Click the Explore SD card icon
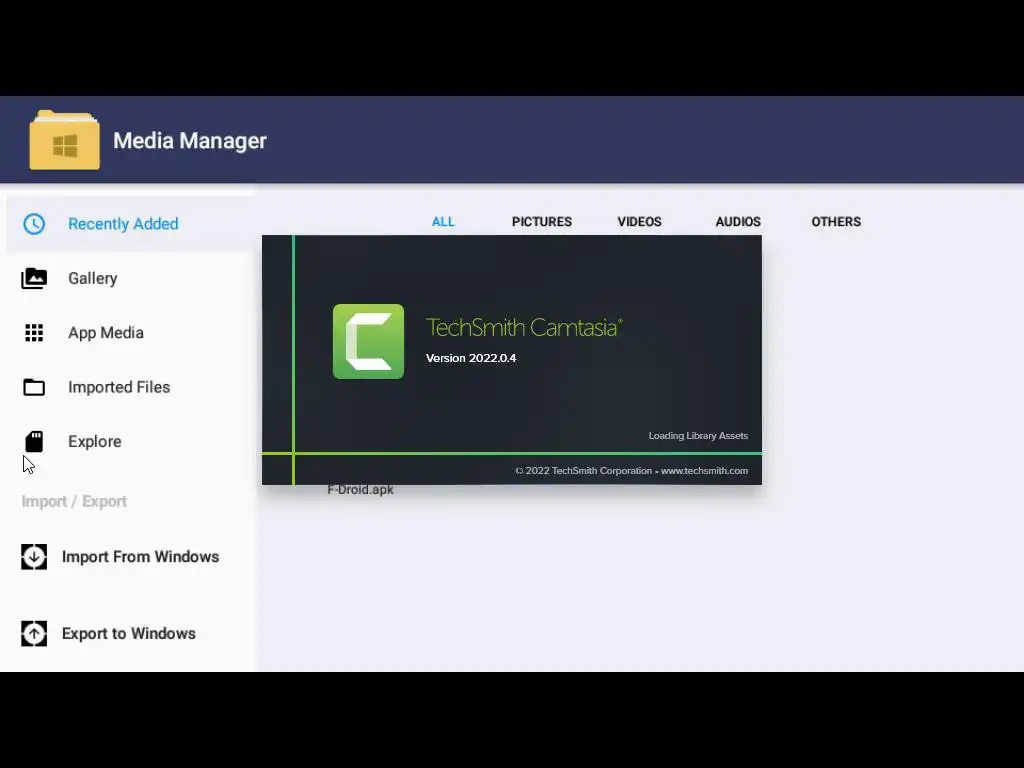Image resolution: width=1024 pixels, height=768 pixels. tap(34, 441)
